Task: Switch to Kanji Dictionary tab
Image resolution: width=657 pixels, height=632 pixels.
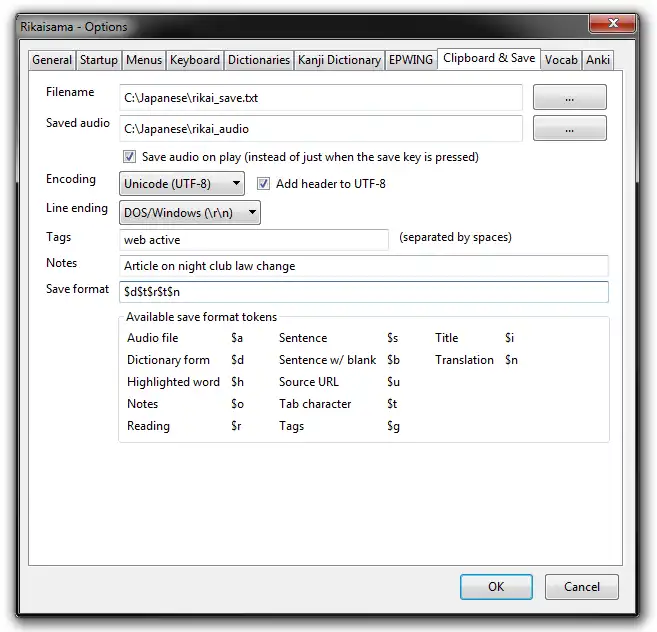Action: click(339, 60)
